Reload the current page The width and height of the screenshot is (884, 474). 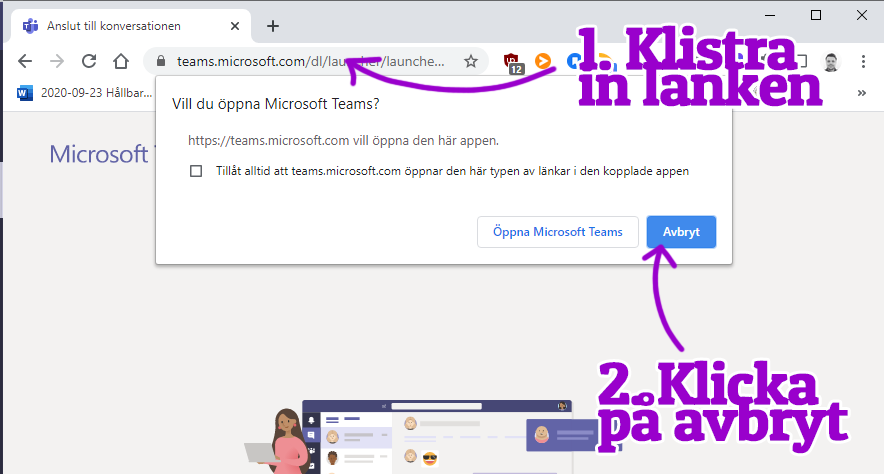[x=89, y=61]
